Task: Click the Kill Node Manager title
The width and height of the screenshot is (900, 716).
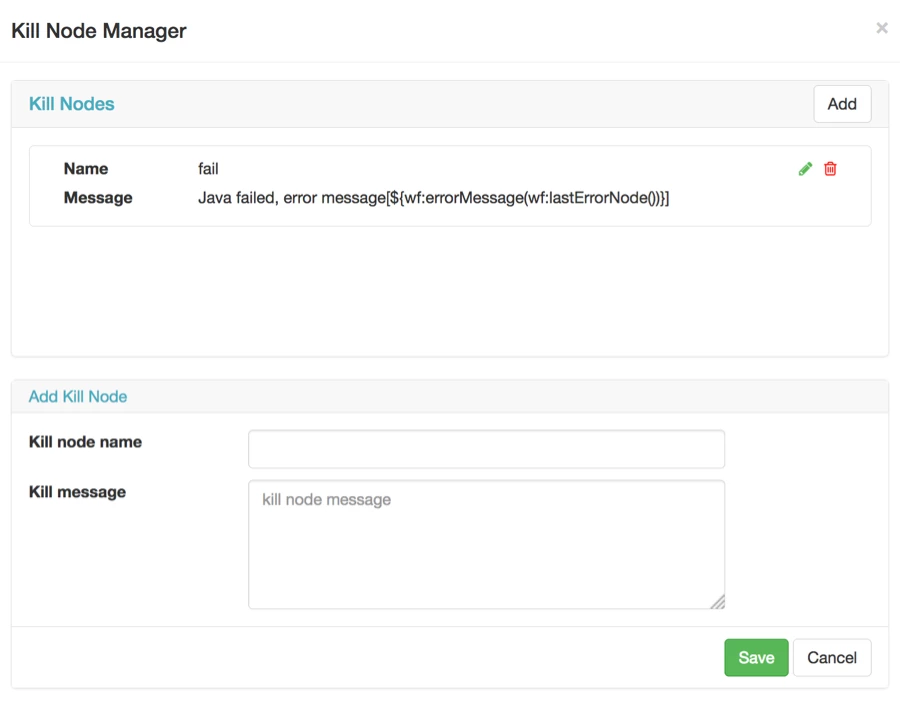Action: [x=99, y=31]
